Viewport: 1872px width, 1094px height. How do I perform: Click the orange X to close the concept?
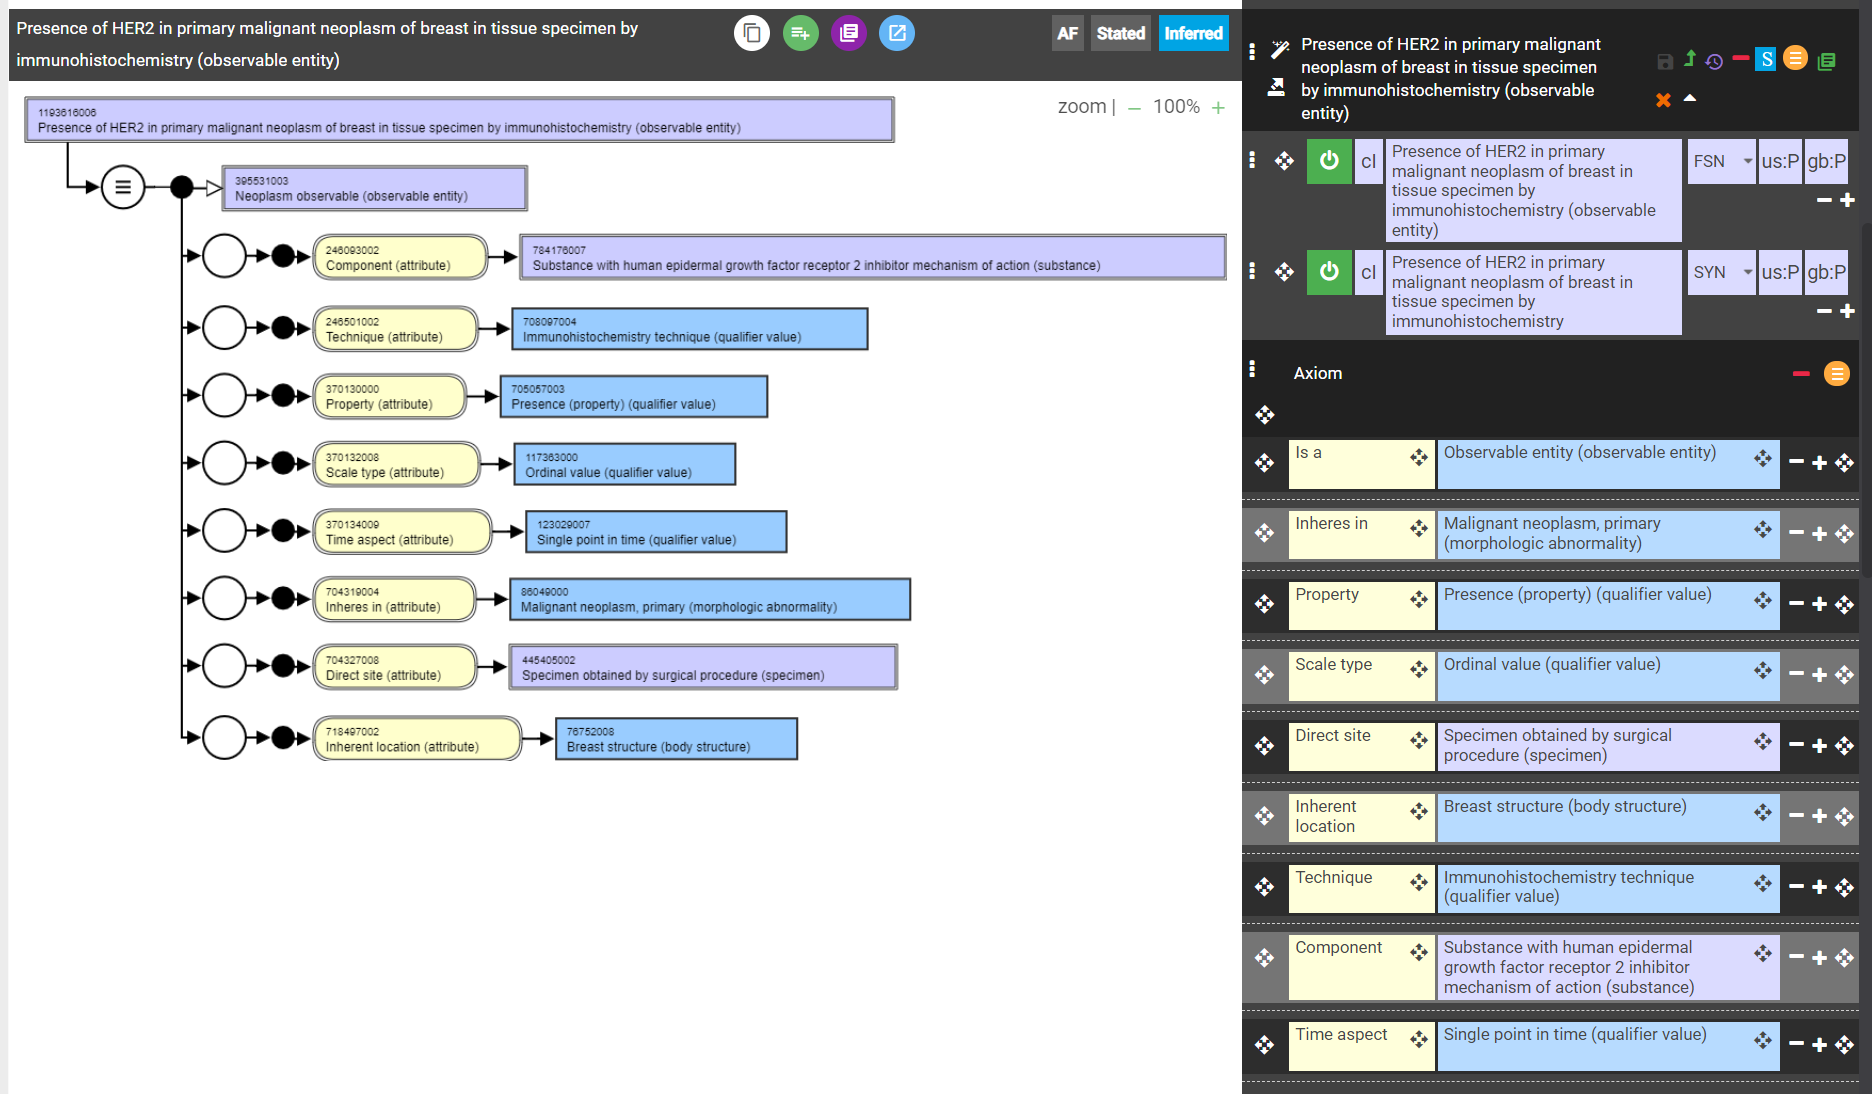coord(1663,99)
